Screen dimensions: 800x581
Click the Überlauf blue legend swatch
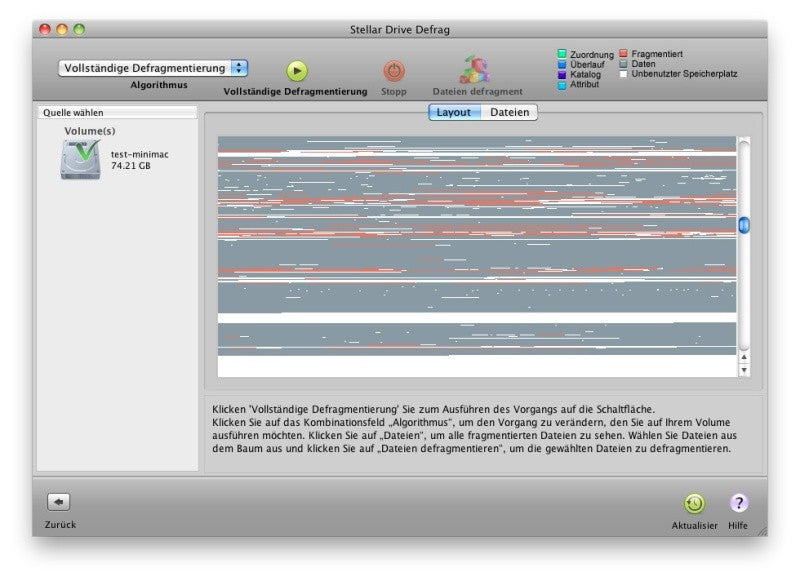tap(562, 64)
